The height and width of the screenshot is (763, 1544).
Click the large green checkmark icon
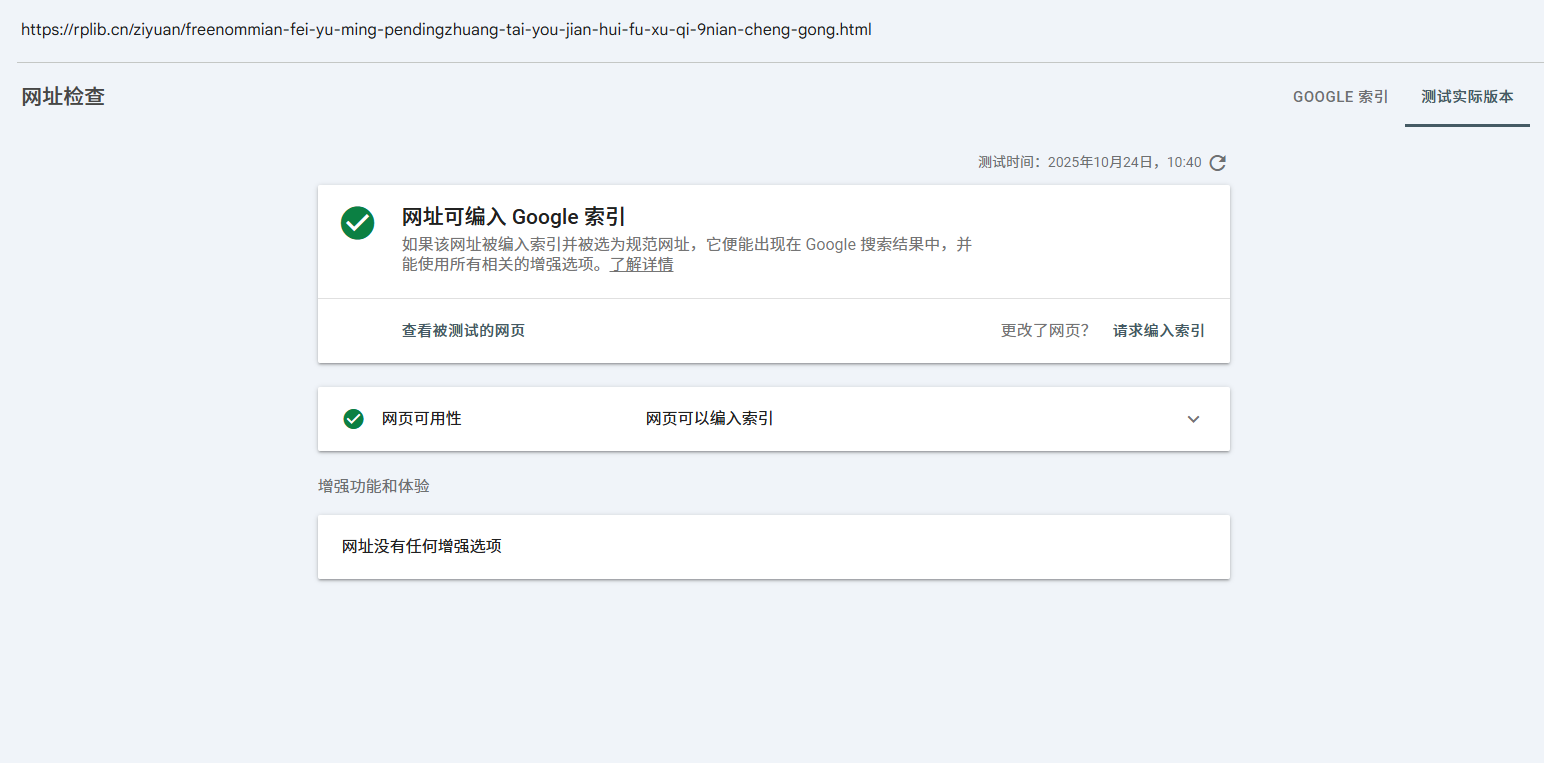tap(357, 223)
